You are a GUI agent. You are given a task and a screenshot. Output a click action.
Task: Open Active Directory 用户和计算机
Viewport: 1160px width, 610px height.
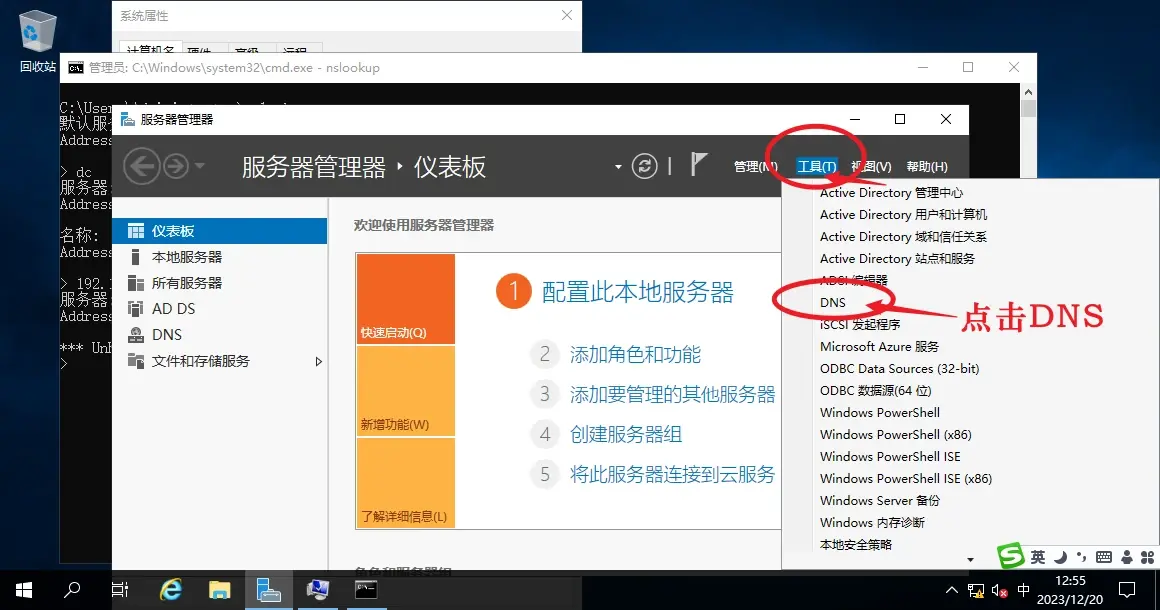pos(903,214)
